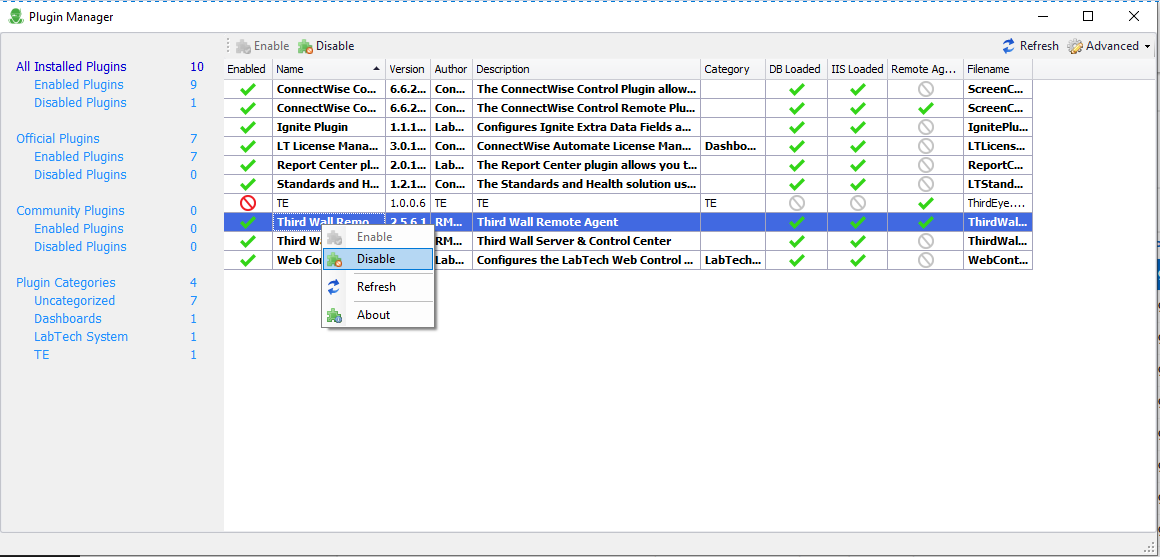This screenshot has height=557, width=1160.
Task: Click DB Loaded checkmark for Third Wall Server row
Action: (x=797, y=241)
